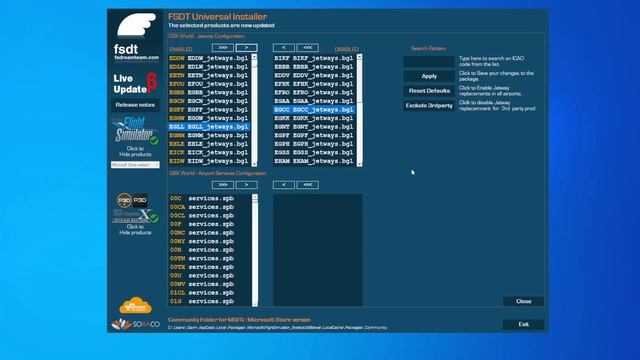Open the fsdreamteam.com link
This screenshot has width=640, height=360.
pos(136,58)
